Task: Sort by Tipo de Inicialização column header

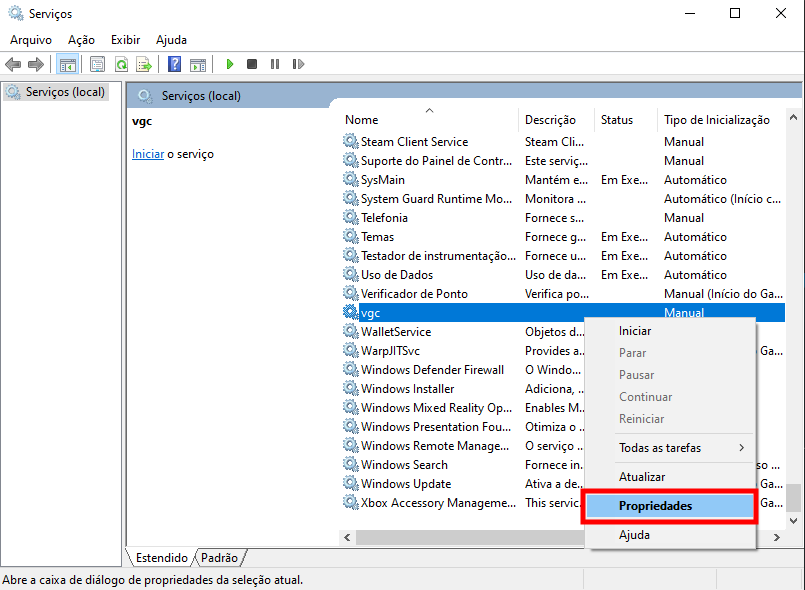Action: 716,120
